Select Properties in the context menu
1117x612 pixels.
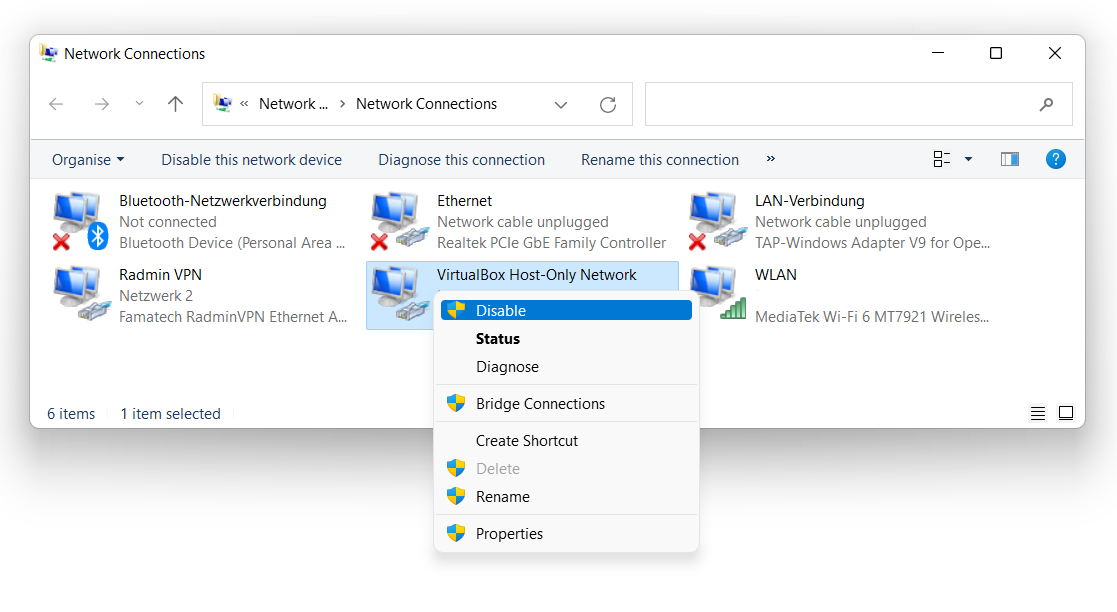click(509, 534)
